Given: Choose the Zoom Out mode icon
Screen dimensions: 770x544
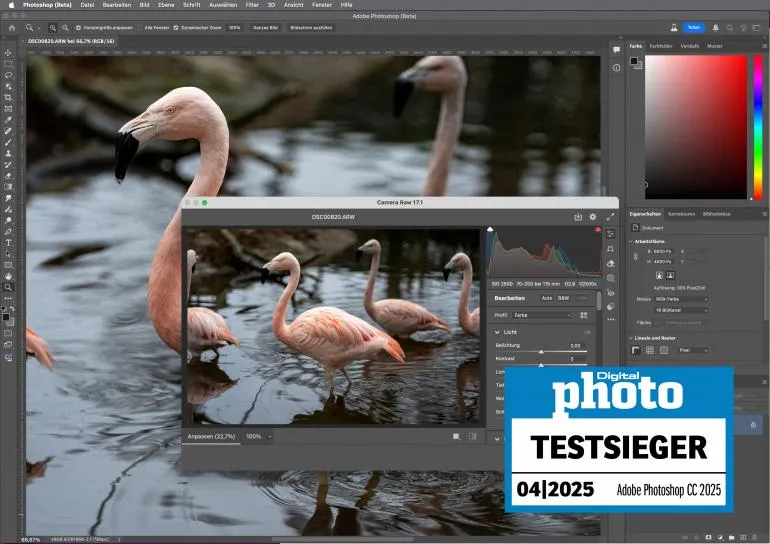Looking at the screenshot, I should [65, 28].
